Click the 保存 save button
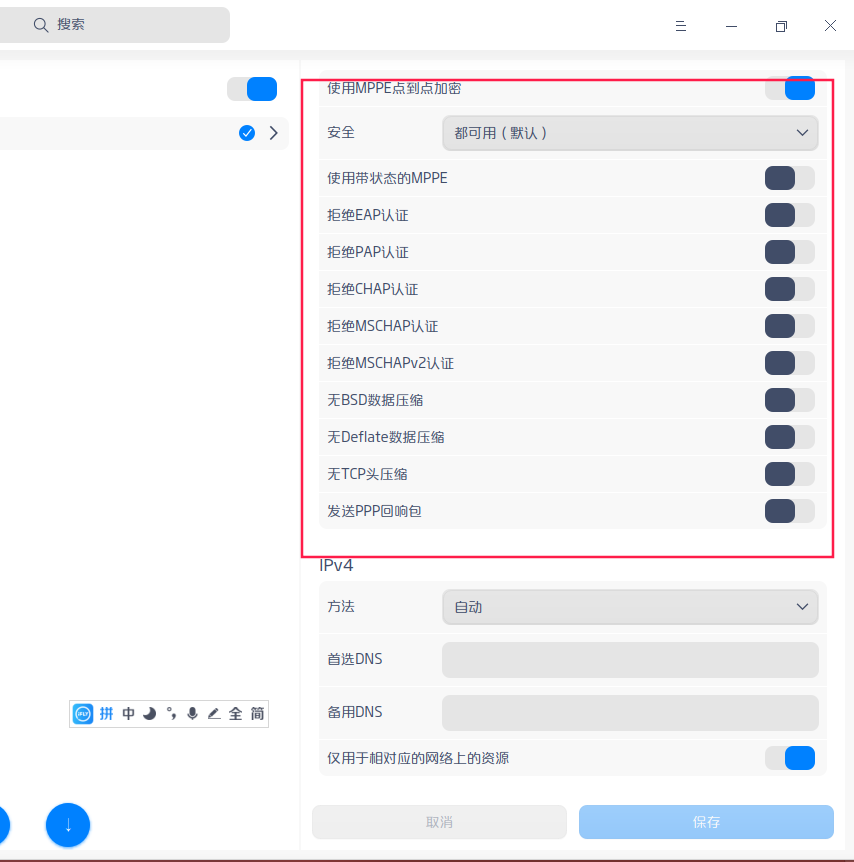 click(706, 822)
